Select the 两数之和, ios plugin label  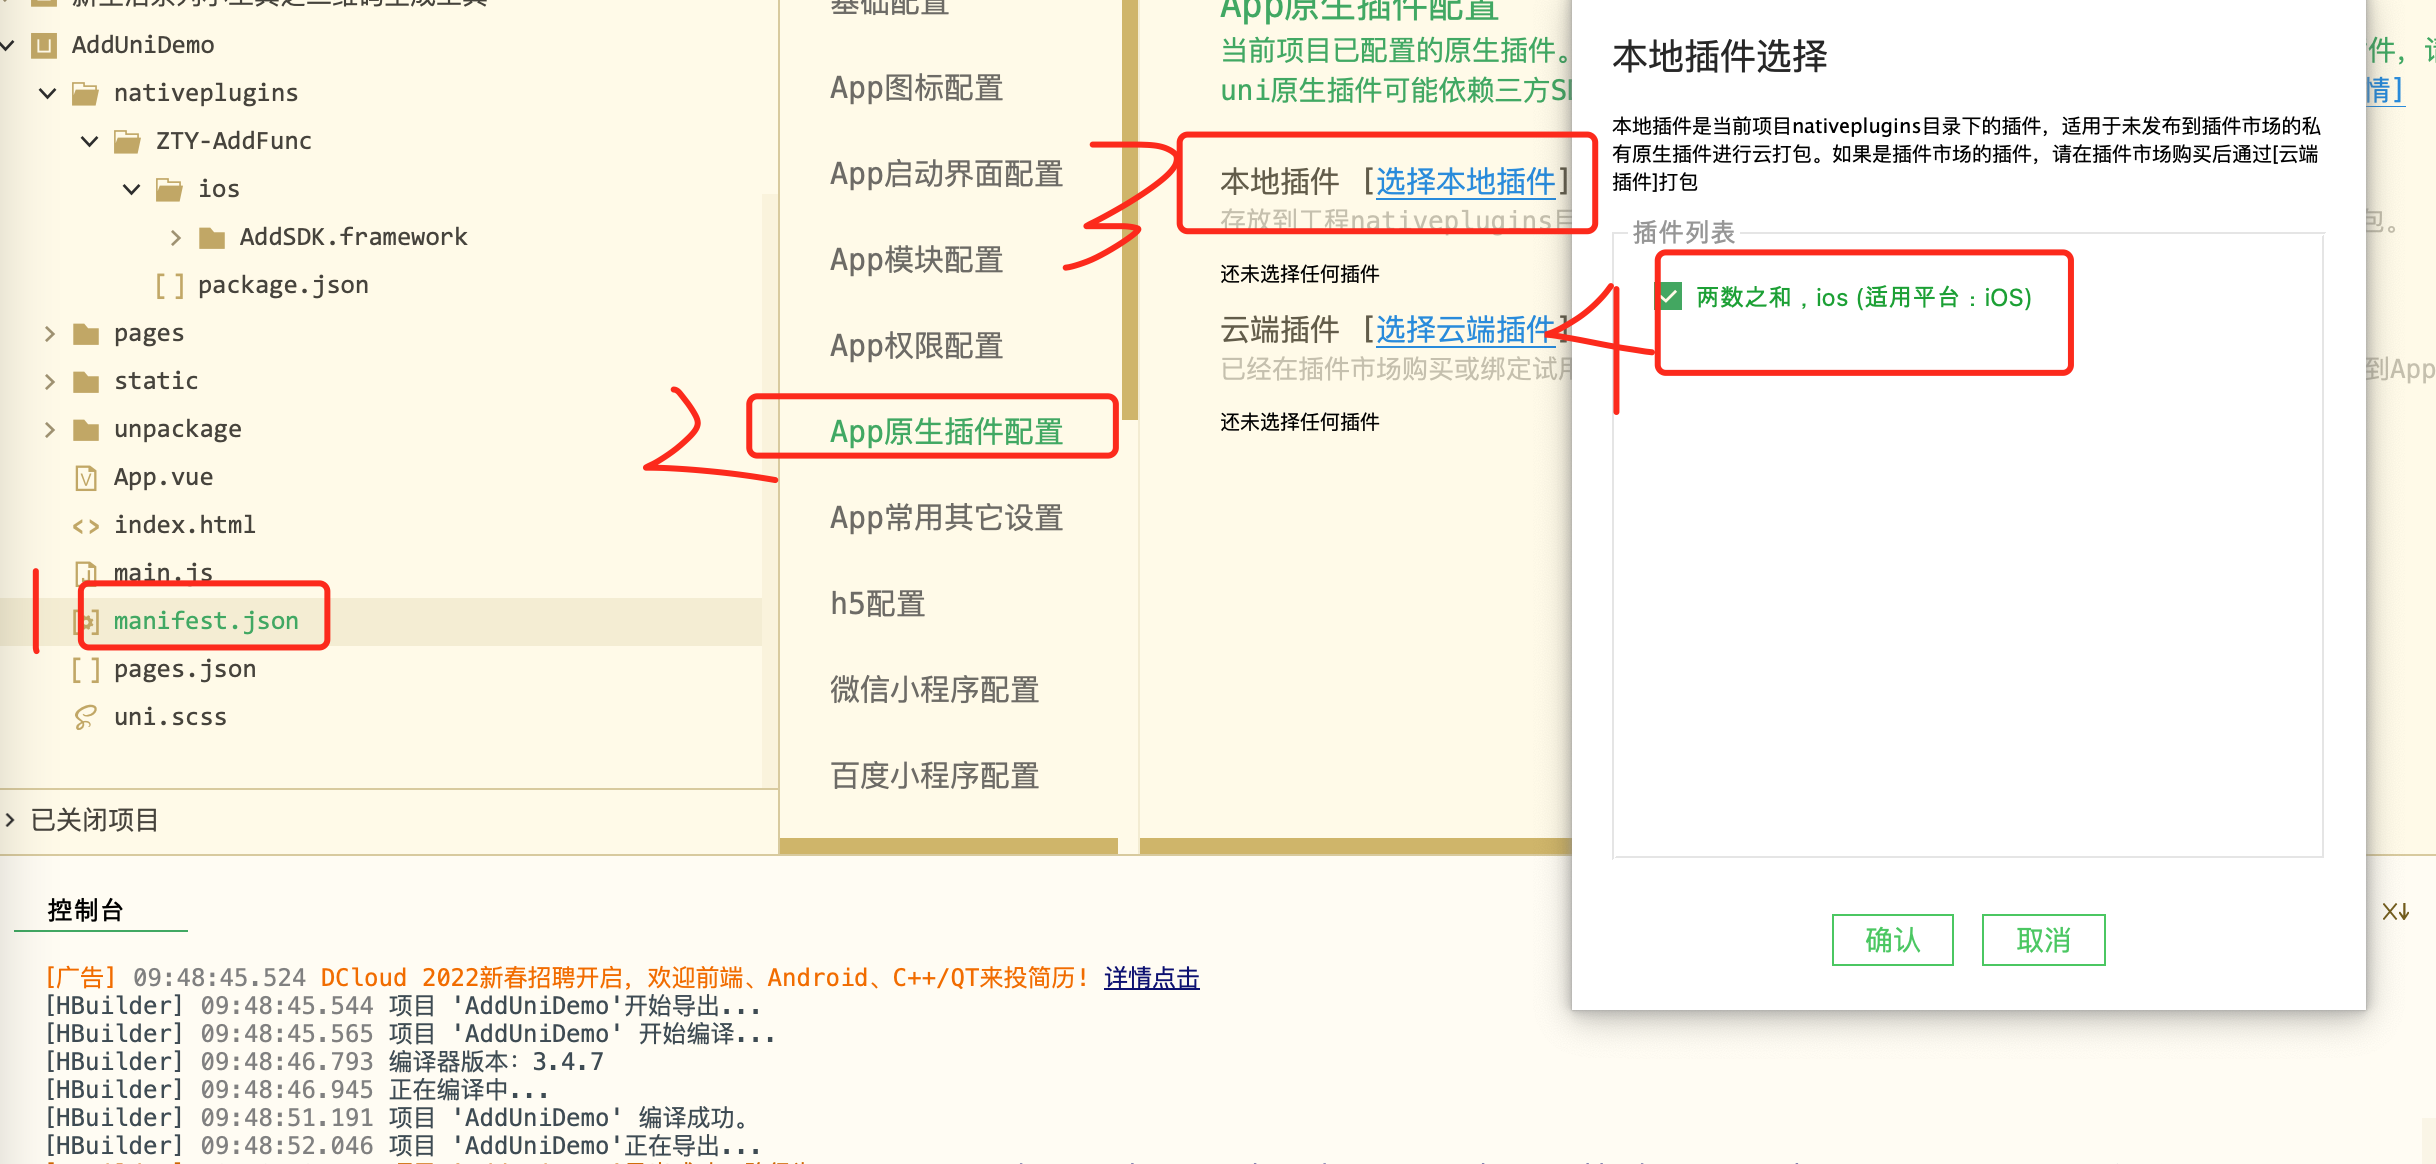(x=1864, y=297)
